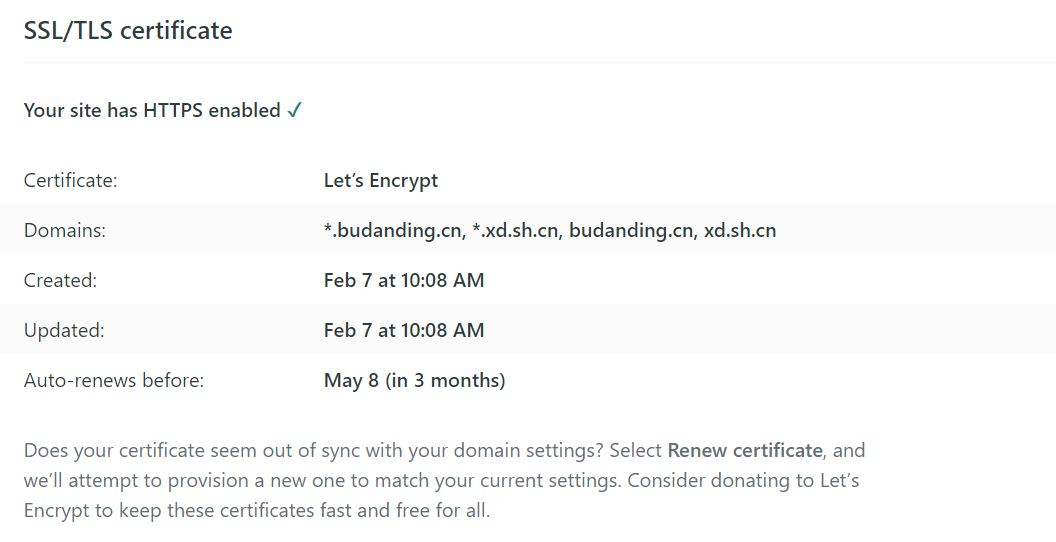Click the bold Renew certificate text
This screenshot has height=542, width=1056.
[745, 450]
